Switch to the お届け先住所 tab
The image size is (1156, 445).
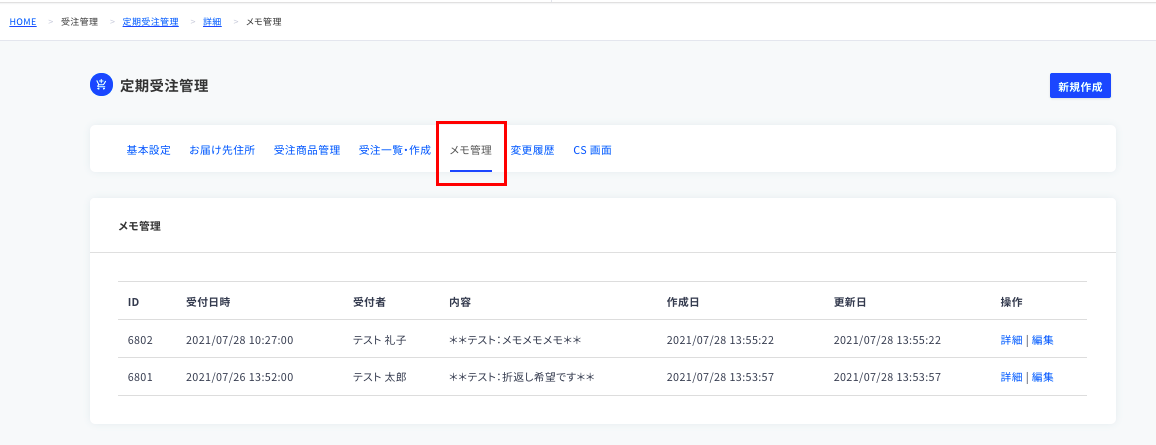pos(222,150)
